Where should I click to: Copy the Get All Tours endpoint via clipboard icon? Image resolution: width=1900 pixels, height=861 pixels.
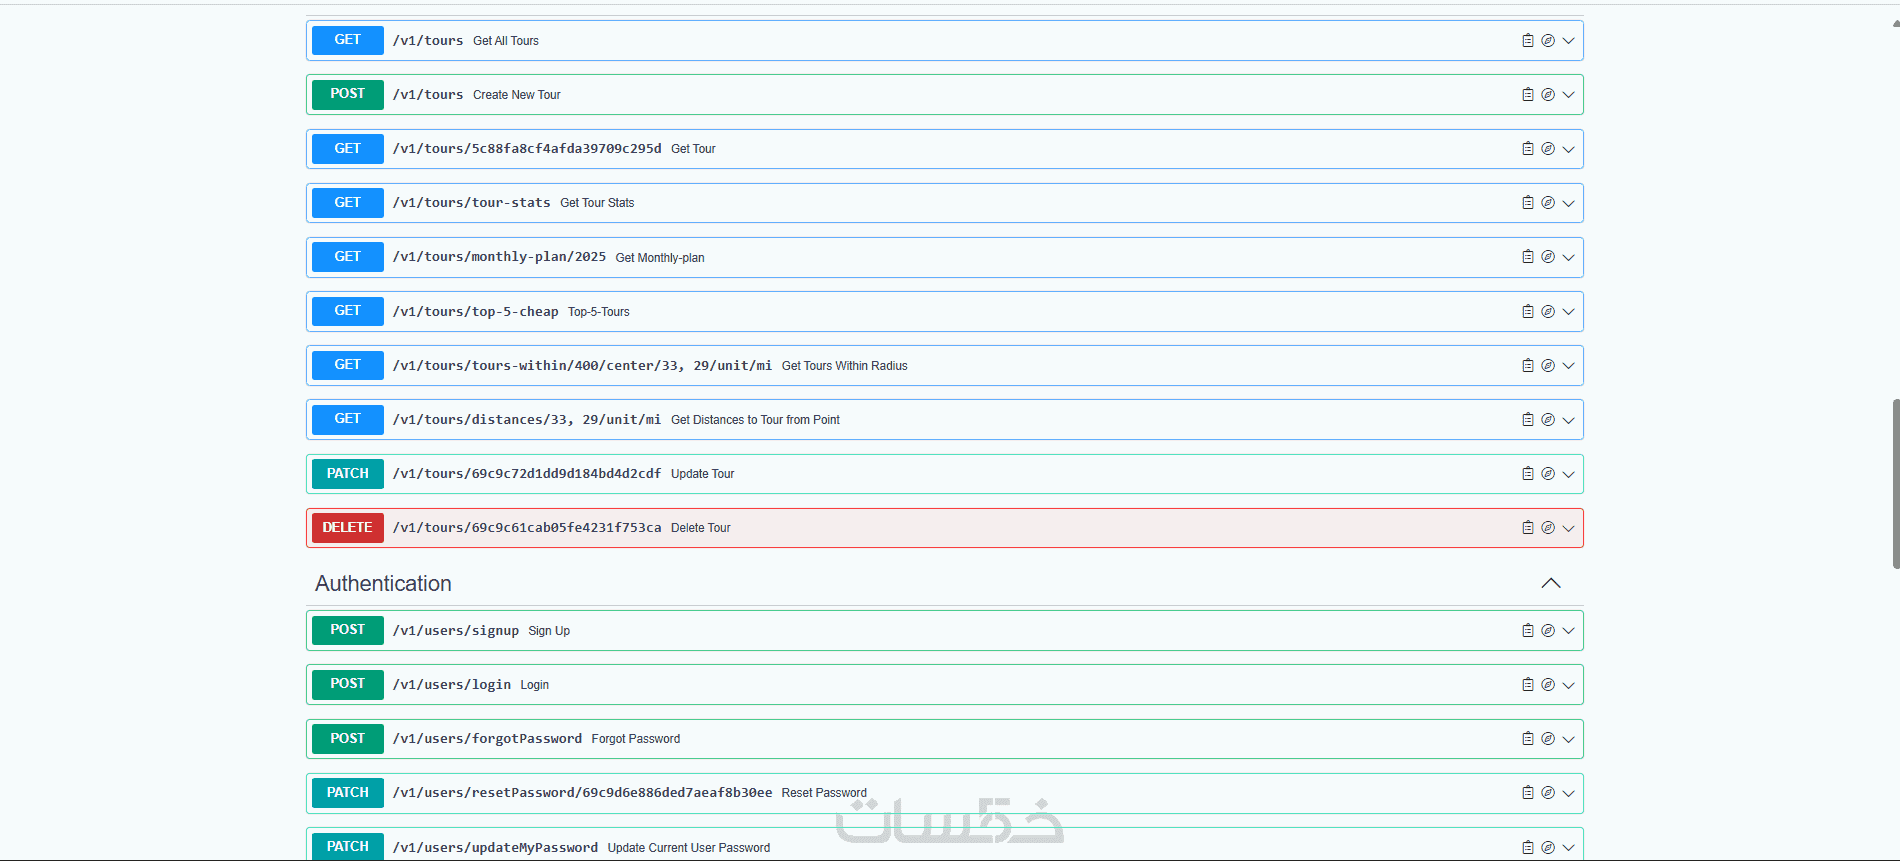coord(1527,41)
